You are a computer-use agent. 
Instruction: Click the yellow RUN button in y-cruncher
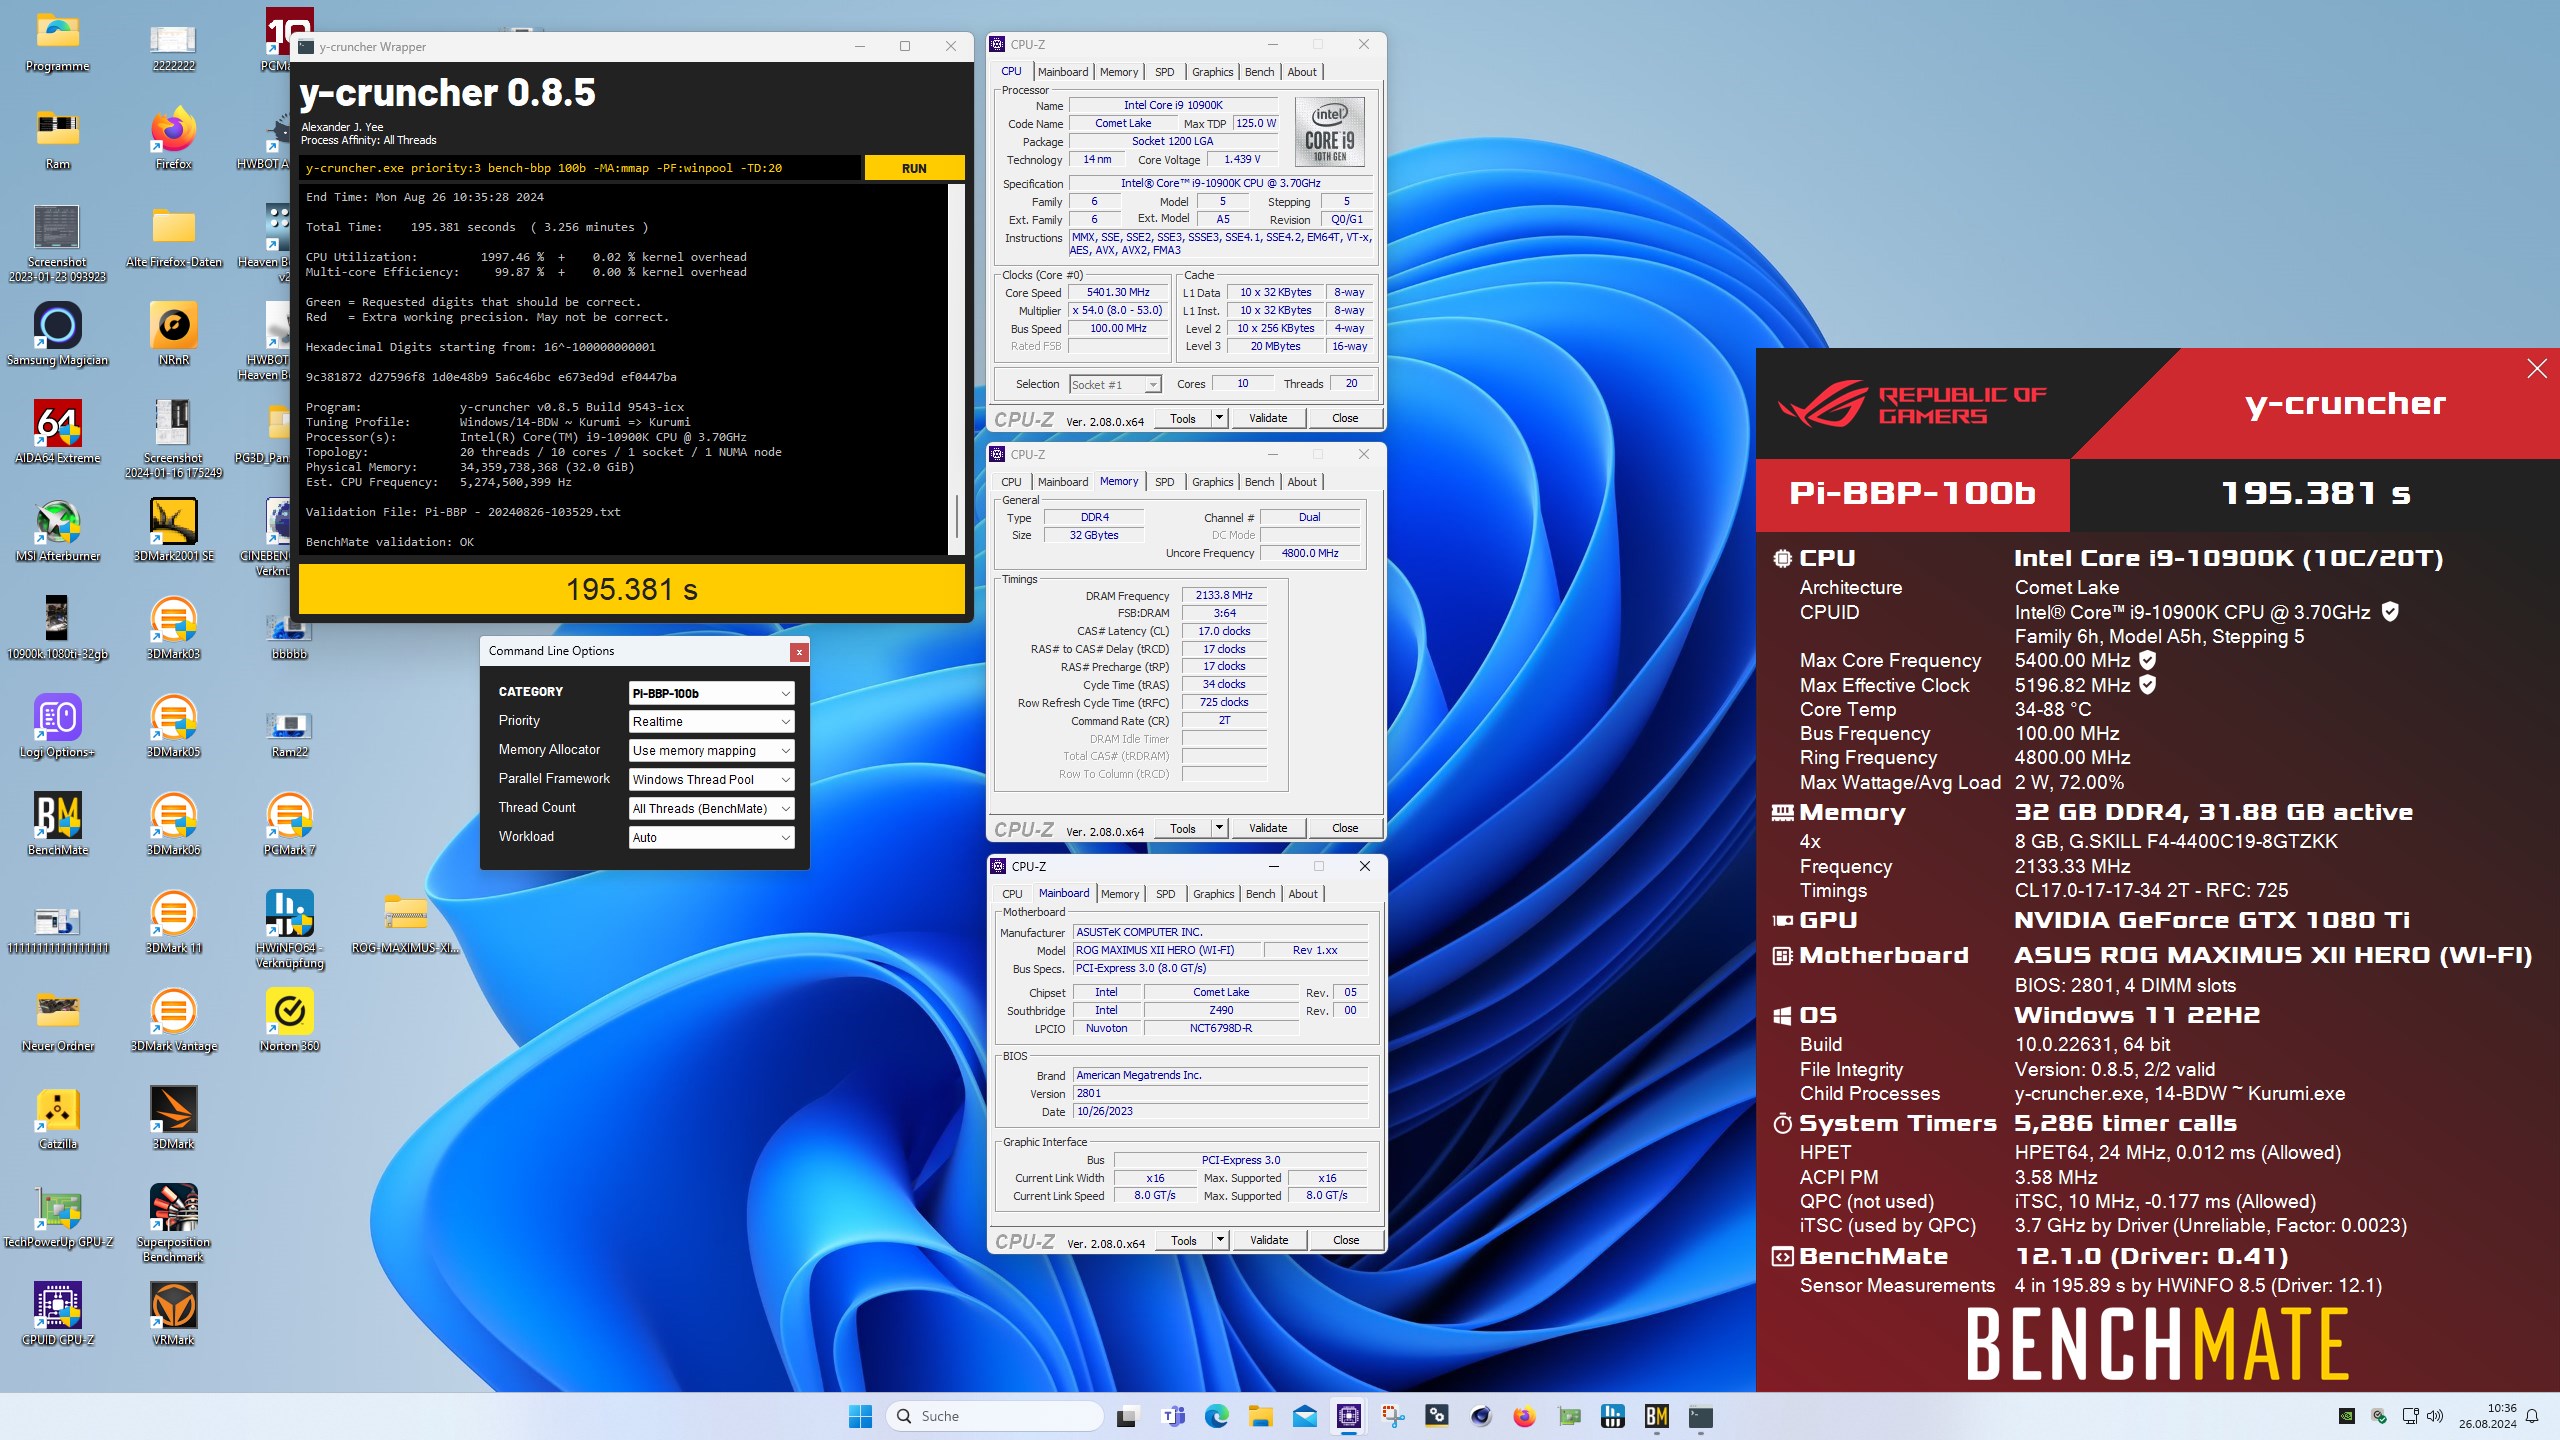point(914,168)
